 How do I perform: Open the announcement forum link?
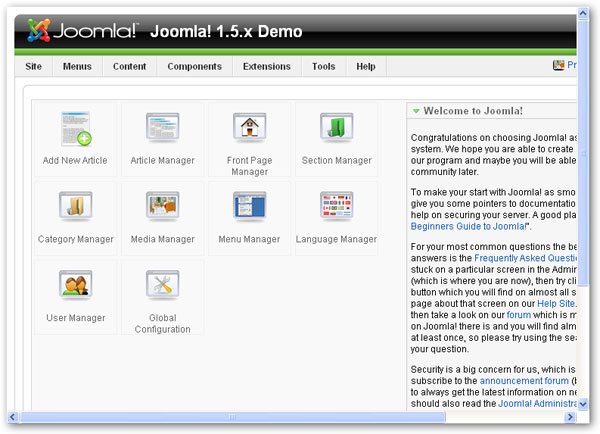(524, 381)
